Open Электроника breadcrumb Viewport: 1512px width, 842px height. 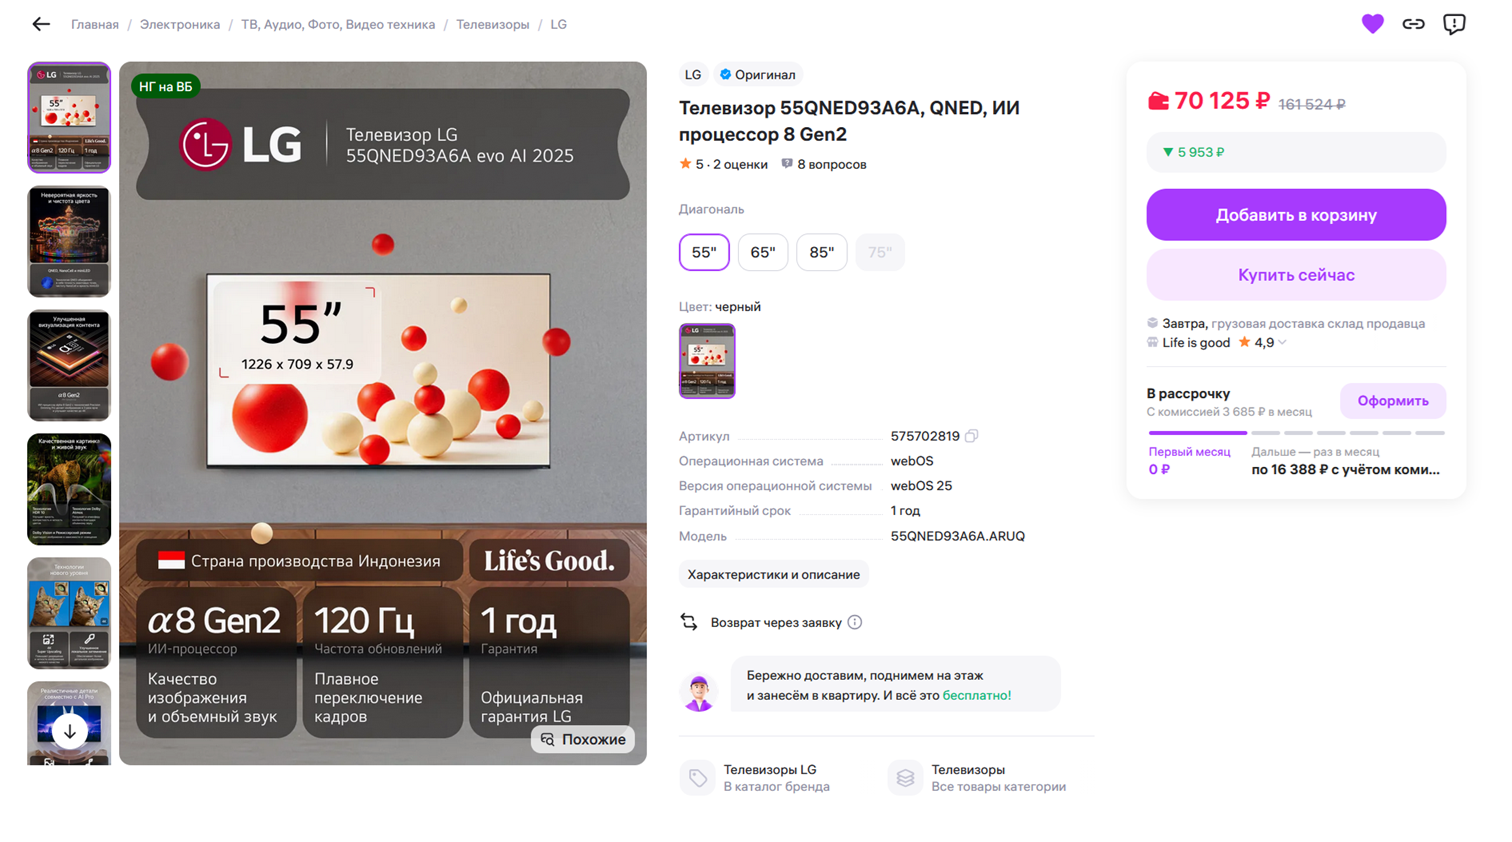click(180, 24)
